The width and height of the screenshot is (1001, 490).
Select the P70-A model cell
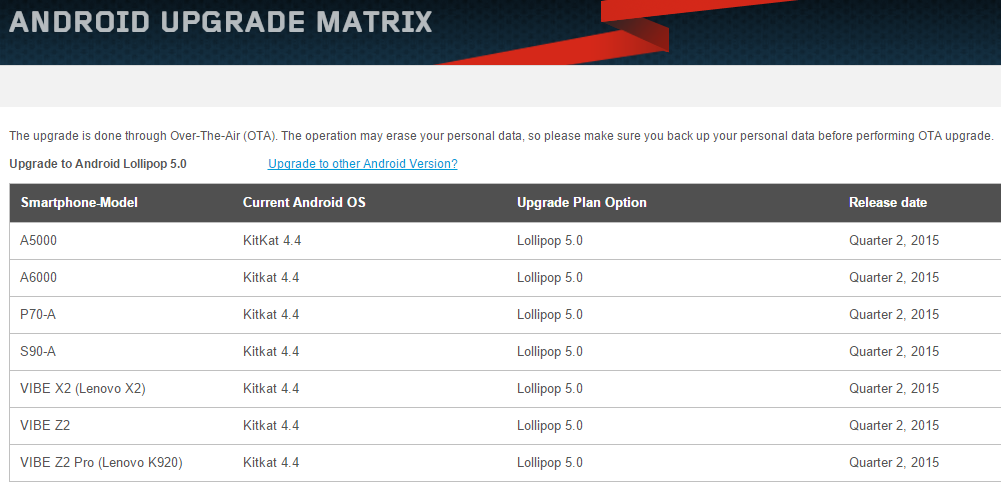click(x=38, y=315)
